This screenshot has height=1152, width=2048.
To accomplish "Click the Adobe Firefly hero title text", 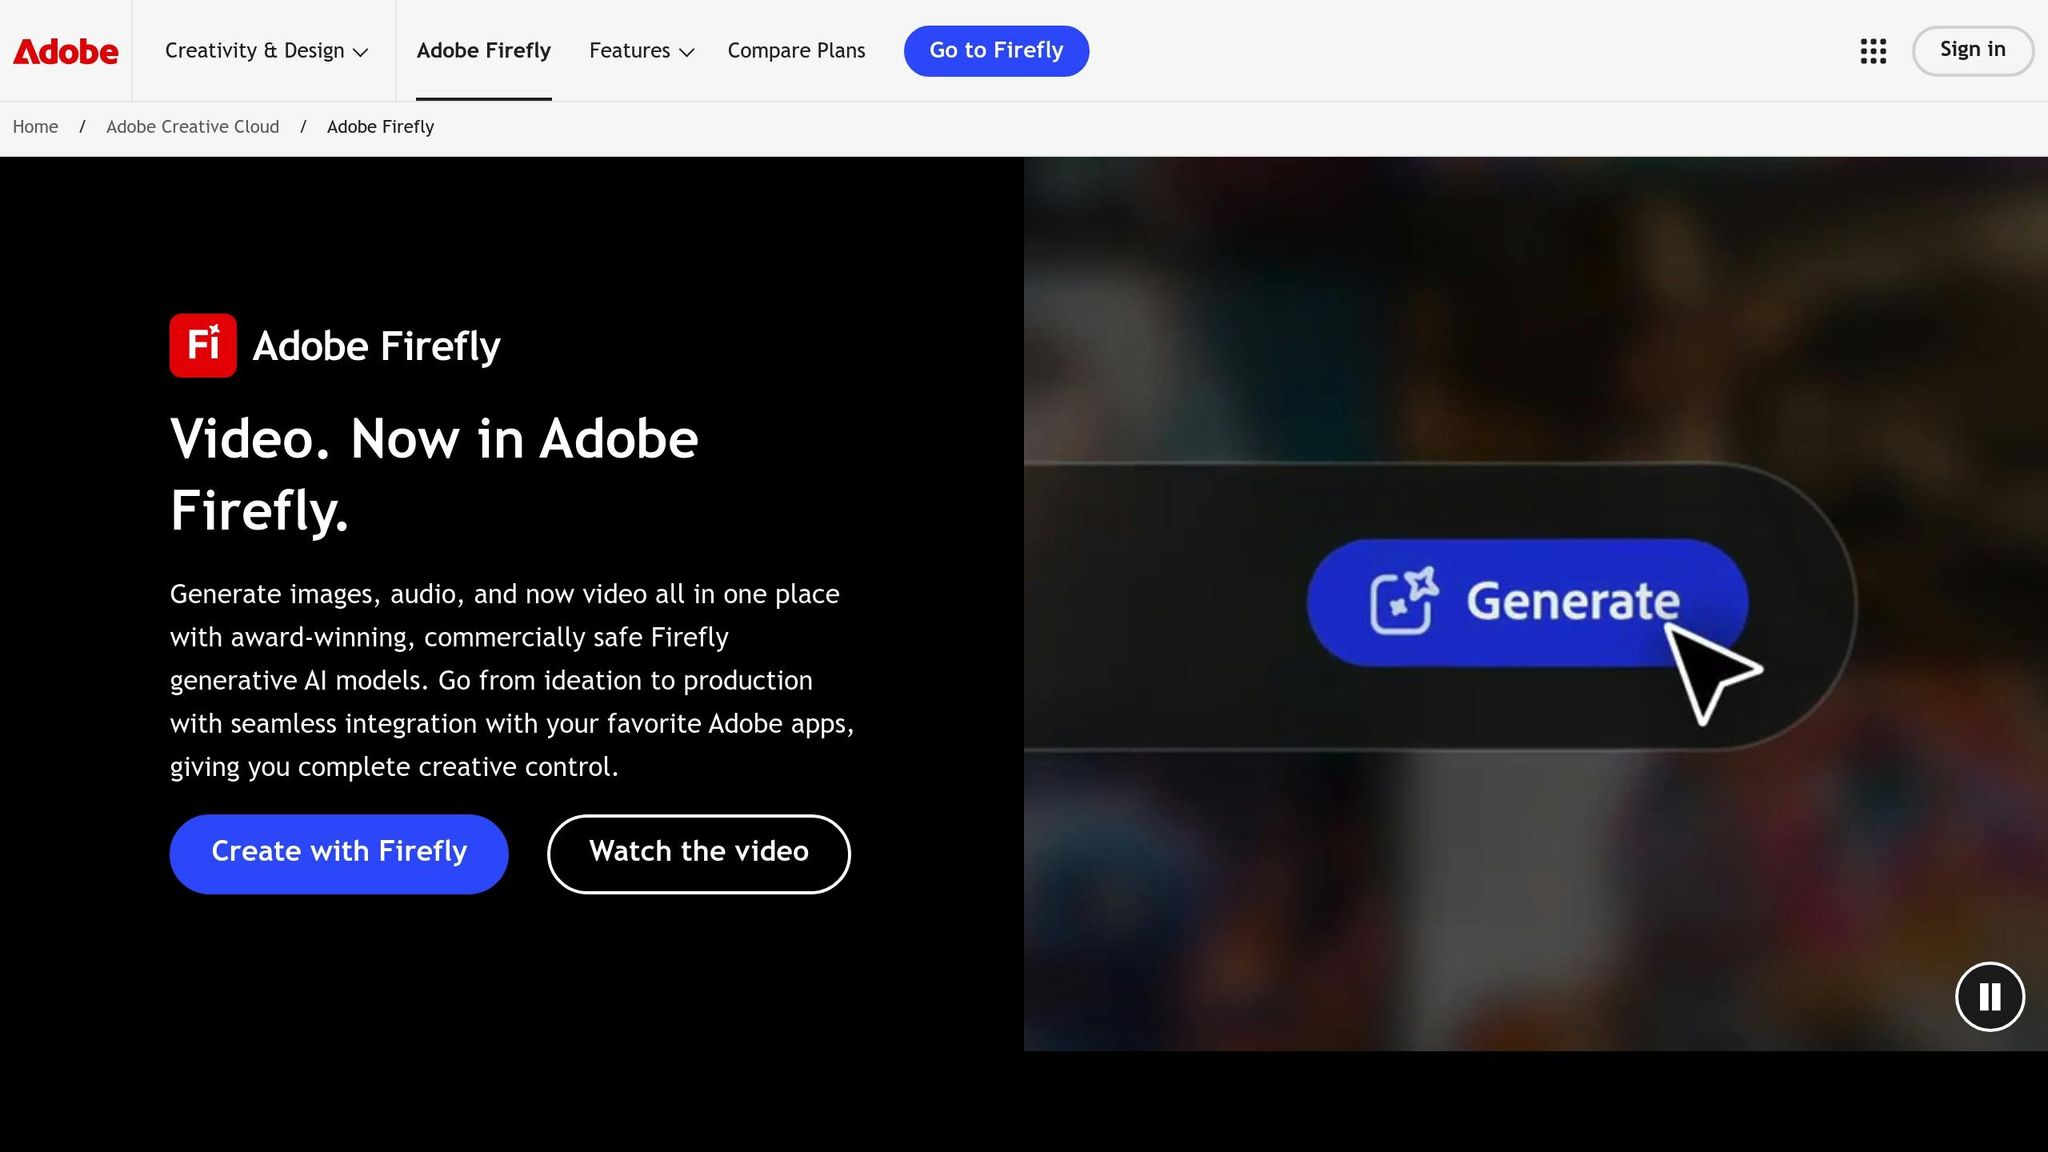I will pyautogui.click(x=376, y=346).
